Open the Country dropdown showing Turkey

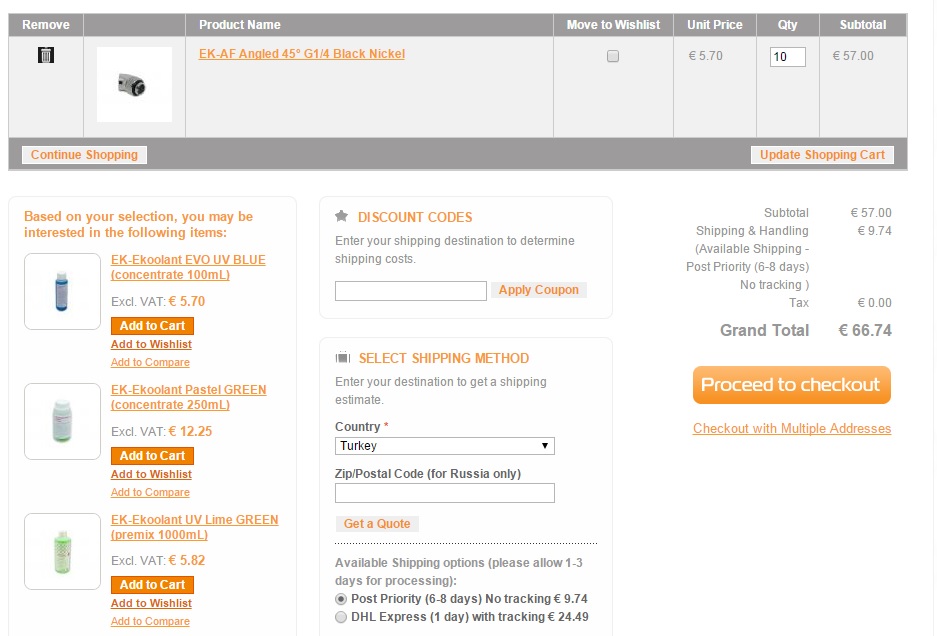(x=445, y=446)
